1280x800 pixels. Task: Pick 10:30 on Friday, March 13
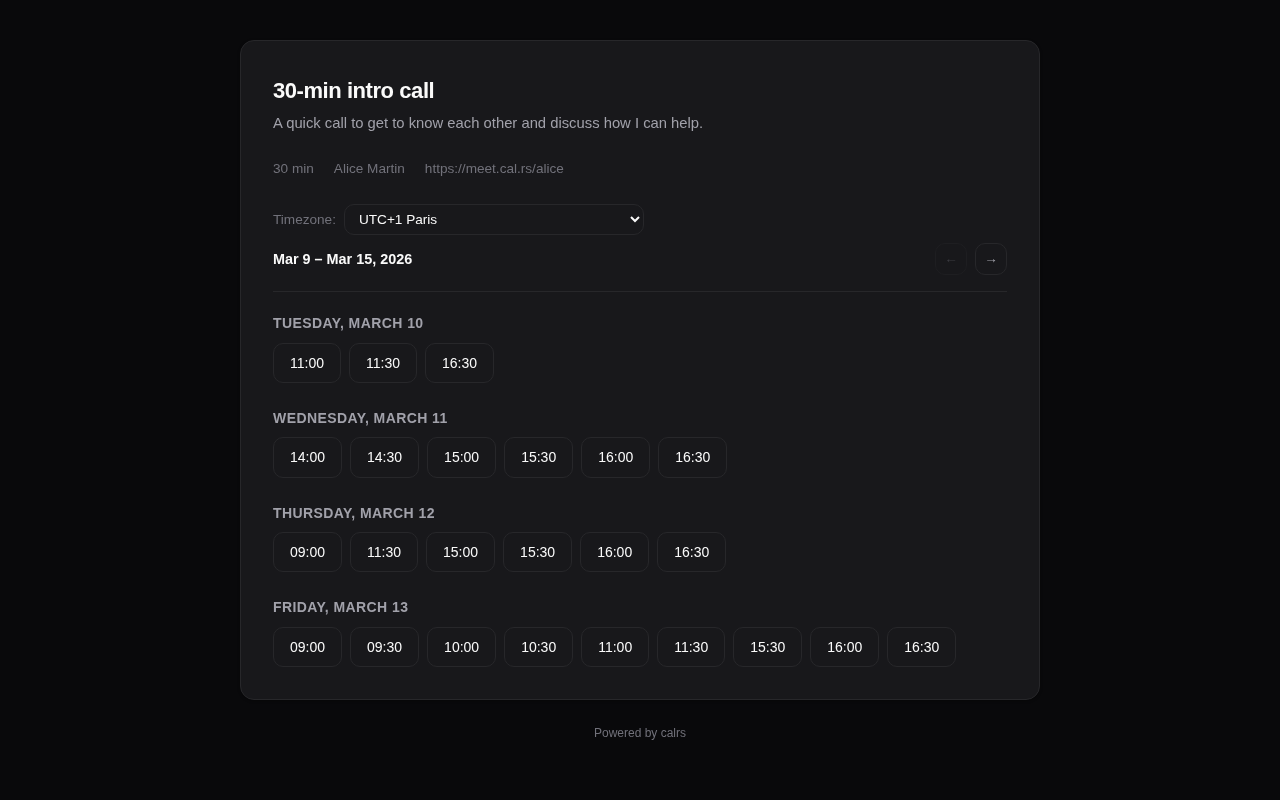tap(538, 647)
